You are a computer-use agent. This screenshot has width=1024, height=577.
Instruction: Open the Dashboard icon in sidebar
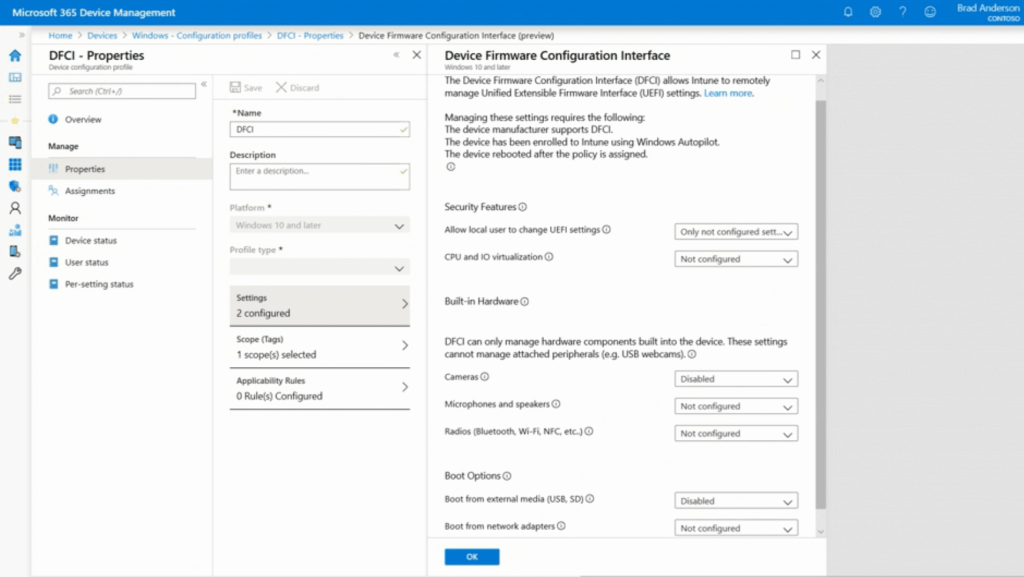[15, 77]
